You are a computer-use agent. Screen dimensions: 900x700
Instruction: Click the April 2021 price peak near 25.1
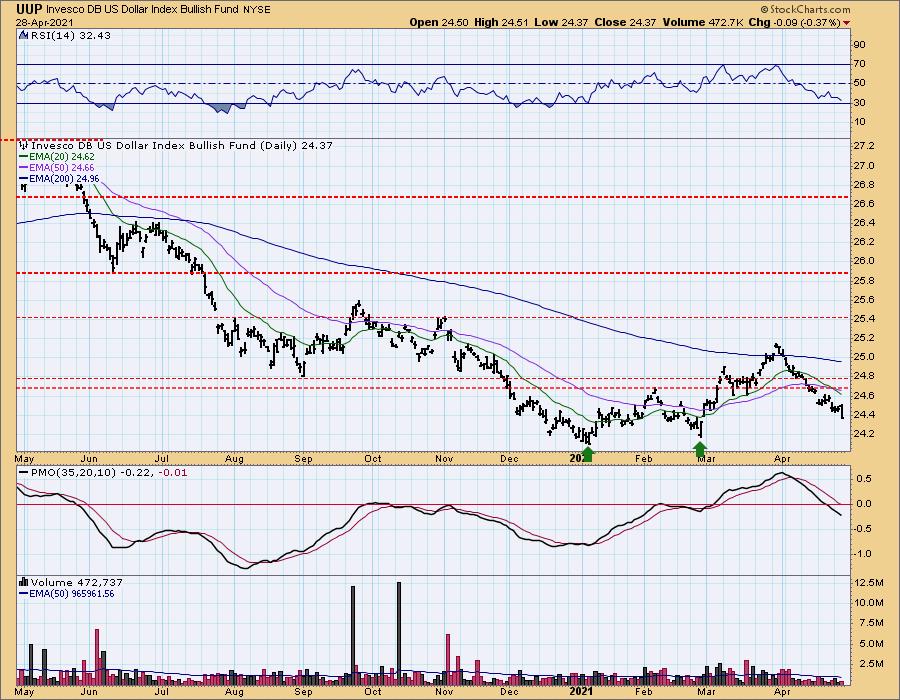tap(777, 346)
